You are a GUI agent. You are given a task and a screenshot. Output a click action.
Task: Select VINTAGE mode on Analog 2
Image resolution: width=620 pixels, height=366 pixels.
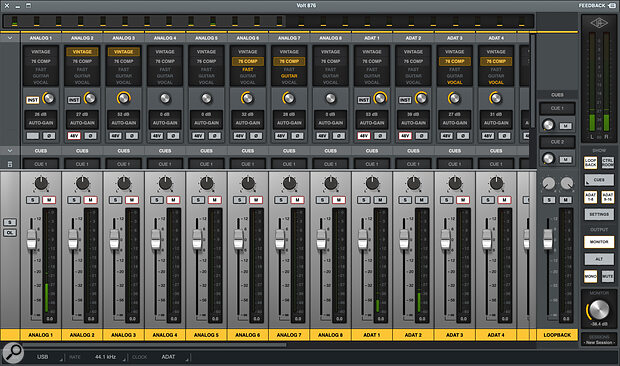(x=82, y=52)
